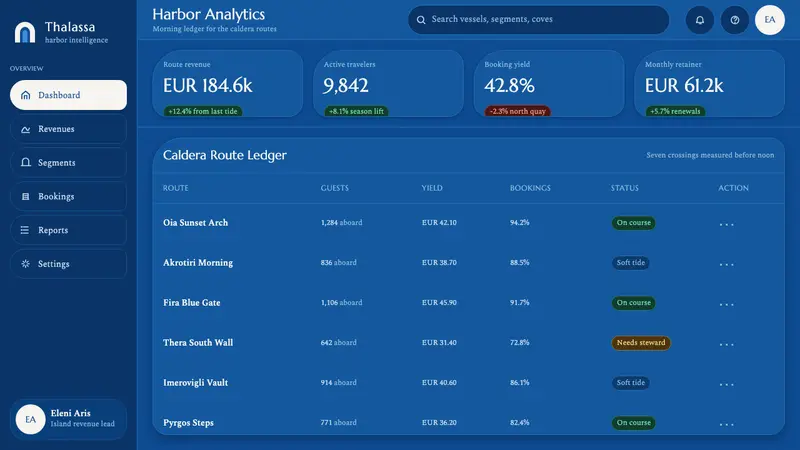The image size is (800, 450).
Task: Click +8.1% season lift badge
Action: [x=356, y=111]
